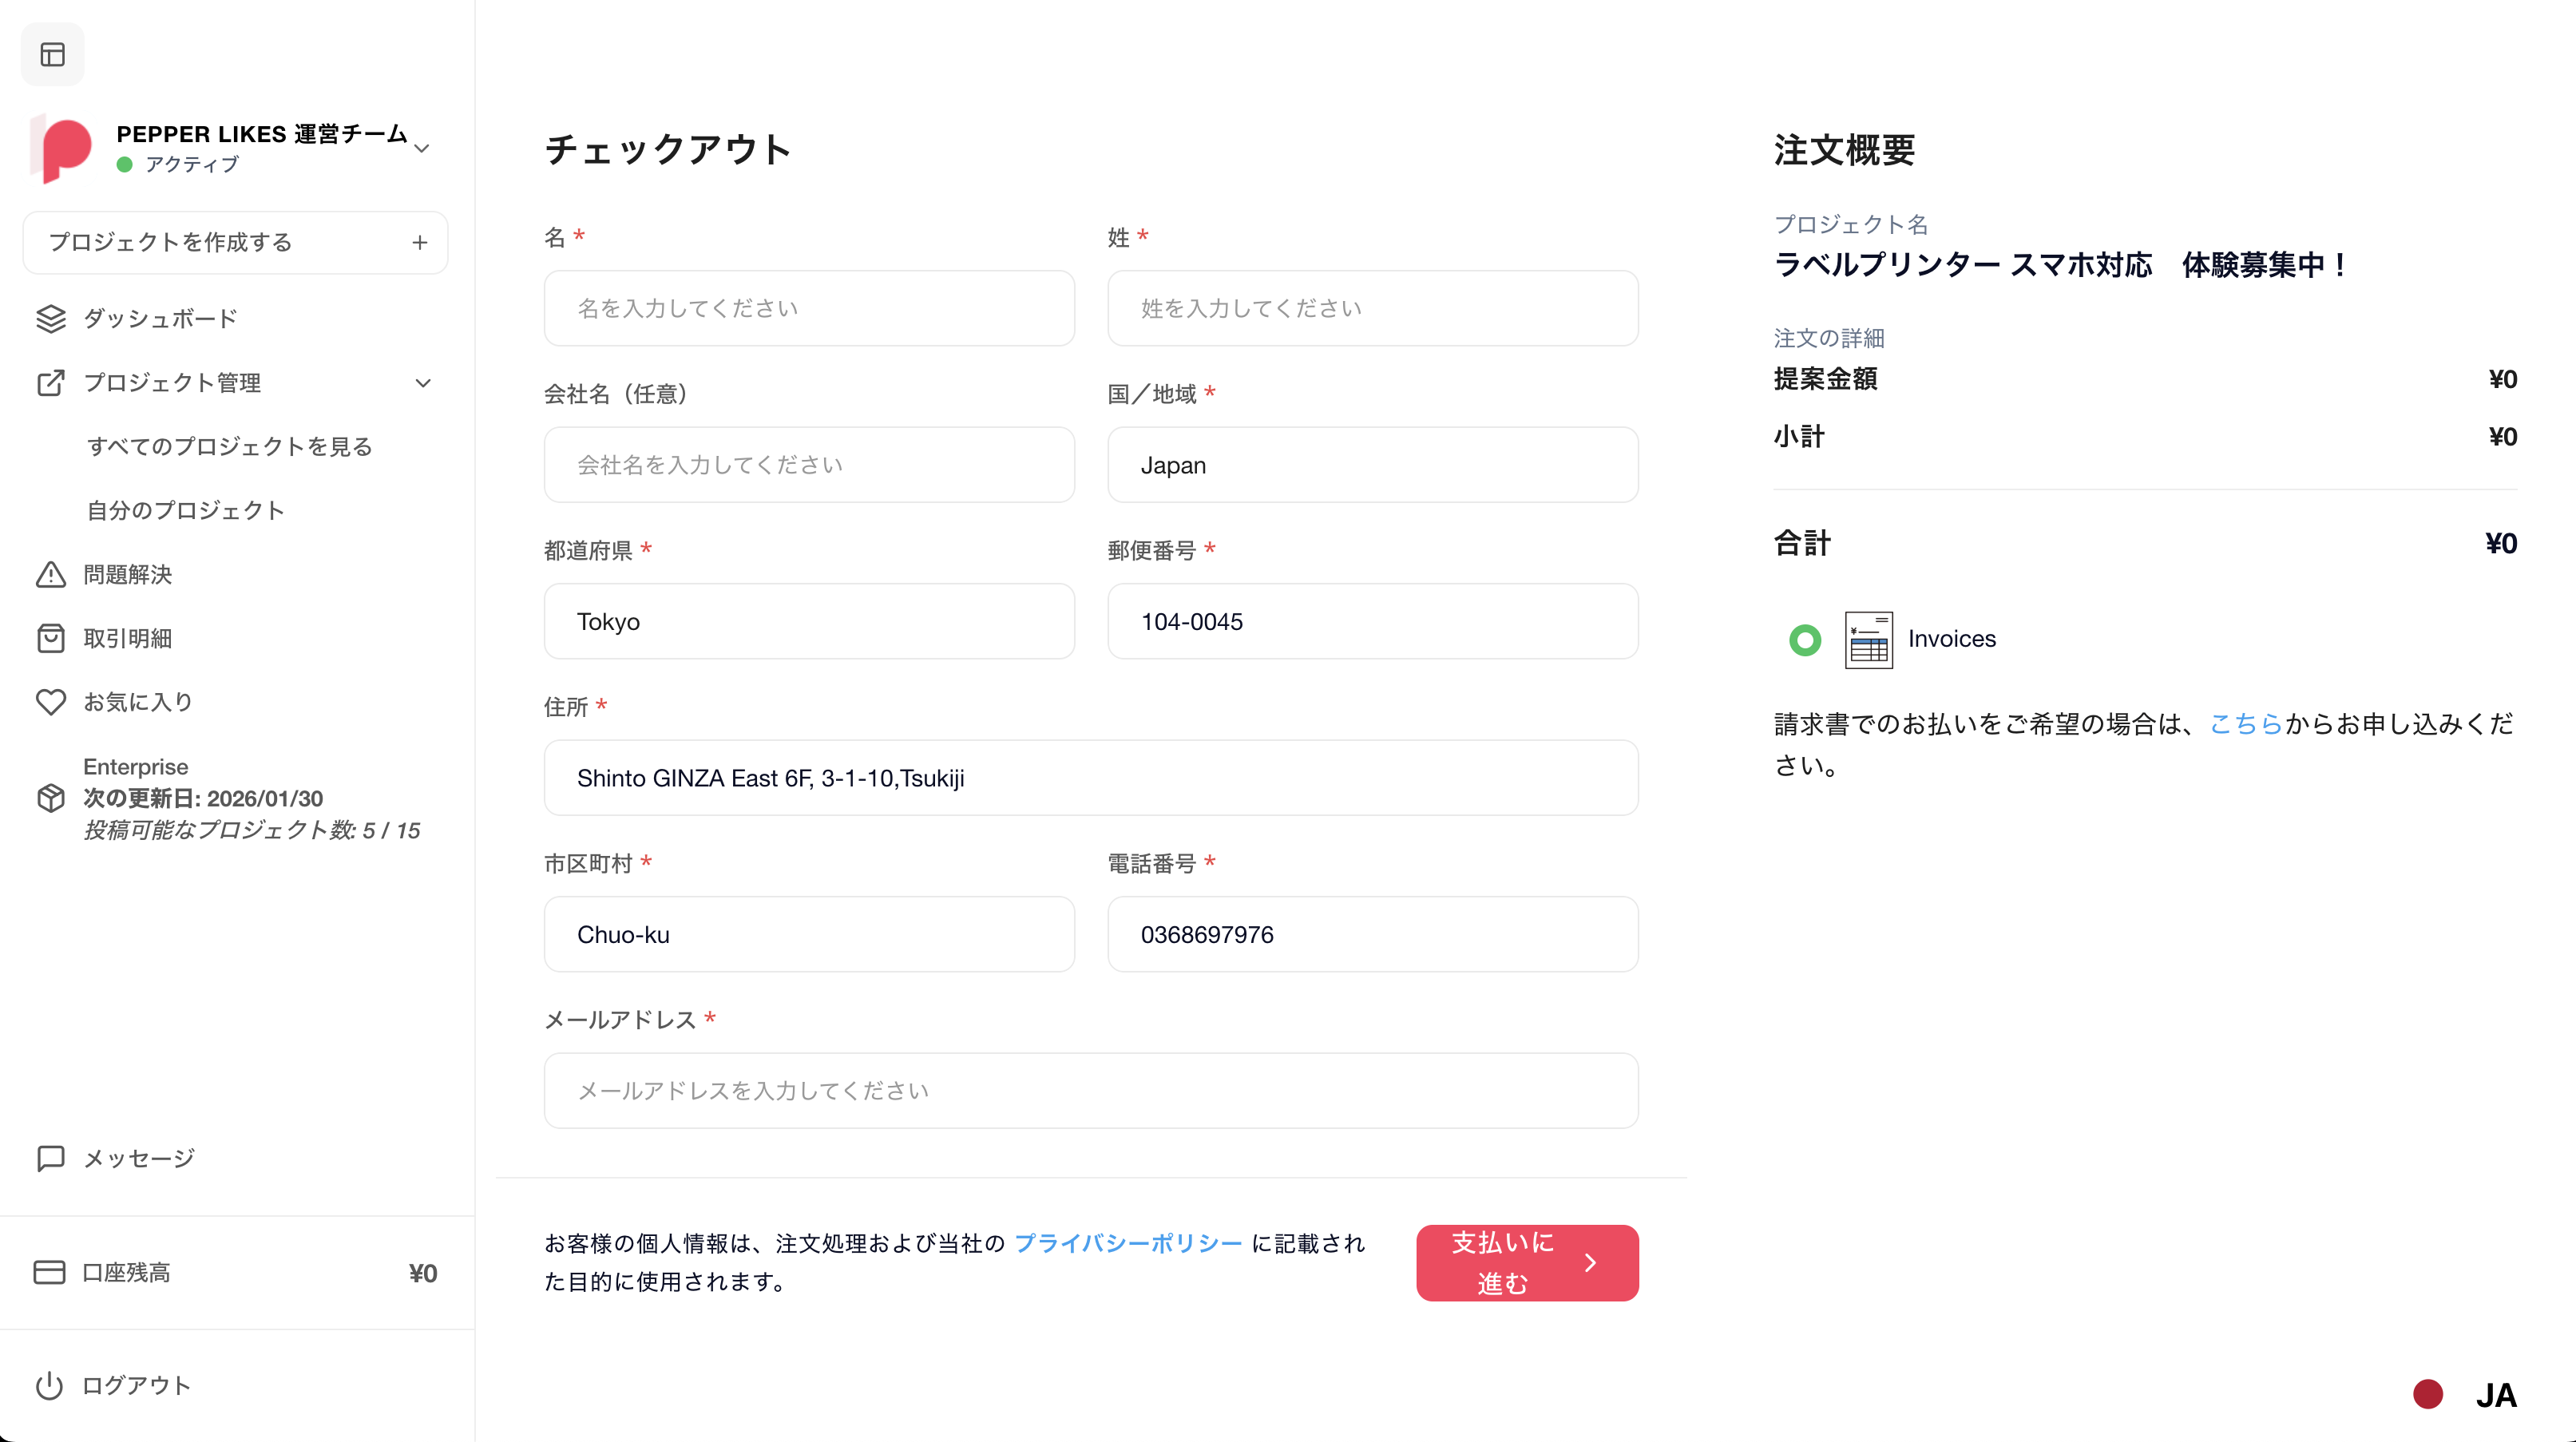Screen dimensions: 2576x1442
Task: Open ダッシュボード from the sidebar
Action: click(160, 318)
